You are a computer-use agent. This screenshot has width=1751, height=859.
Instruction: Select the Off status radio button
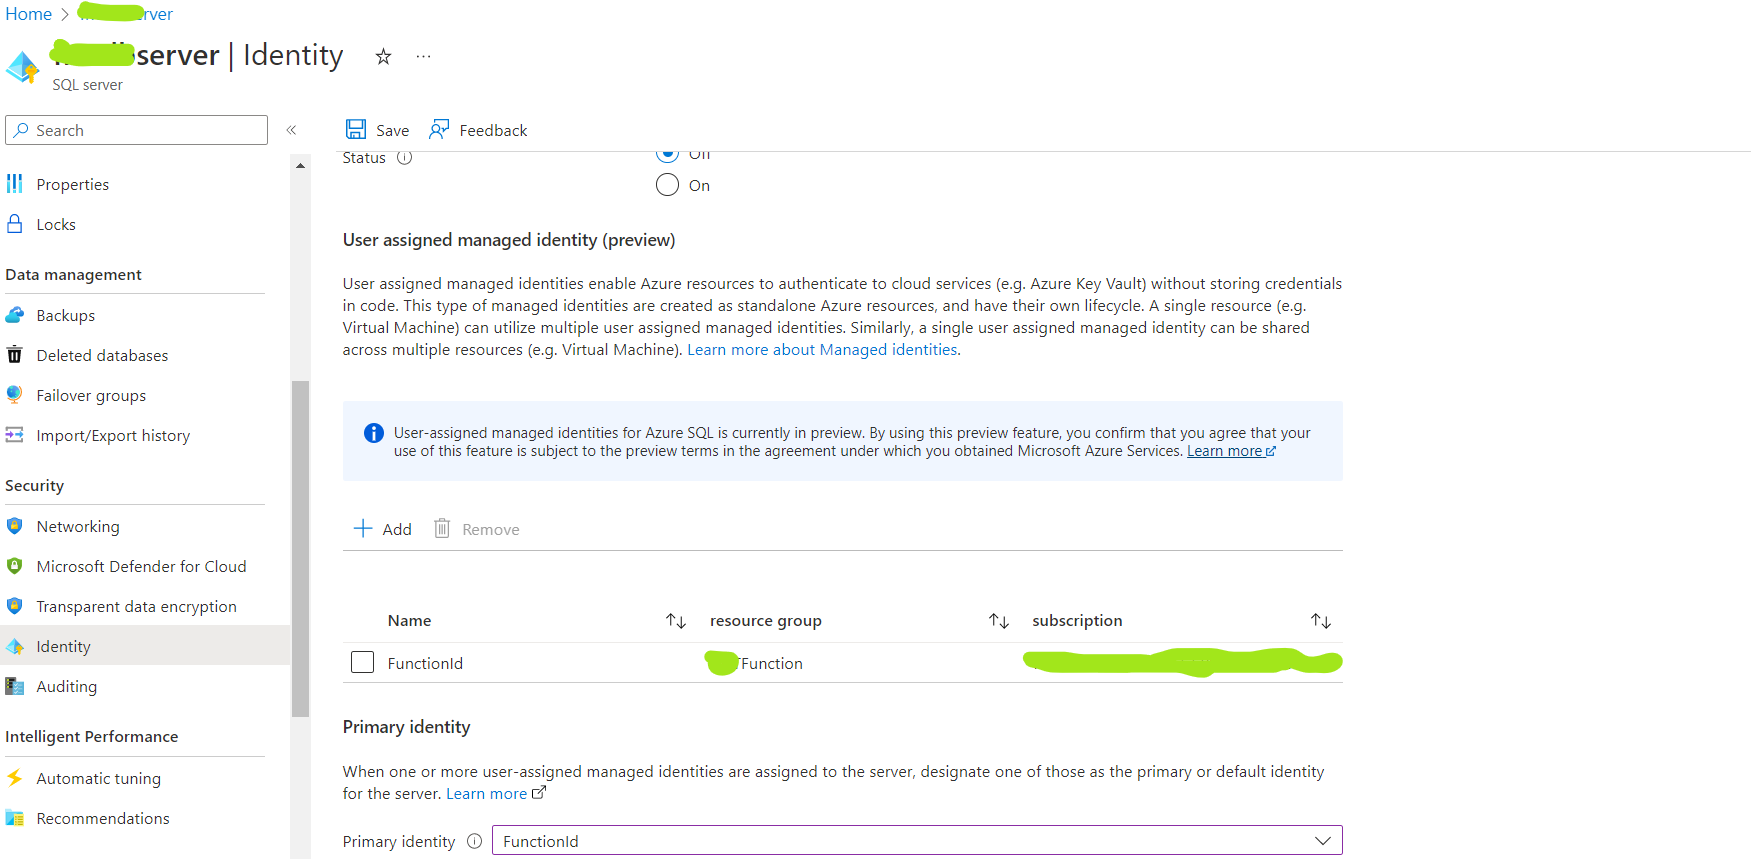click(667, 154)
